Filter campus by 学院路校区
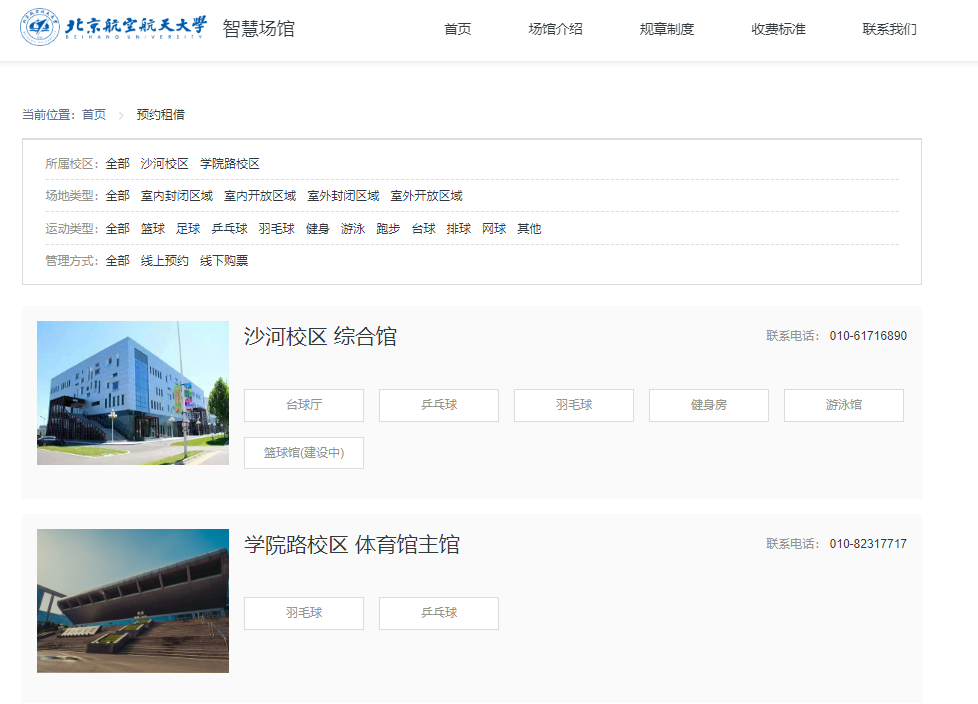This screenshot has width=978, height=704. (229, 164)
